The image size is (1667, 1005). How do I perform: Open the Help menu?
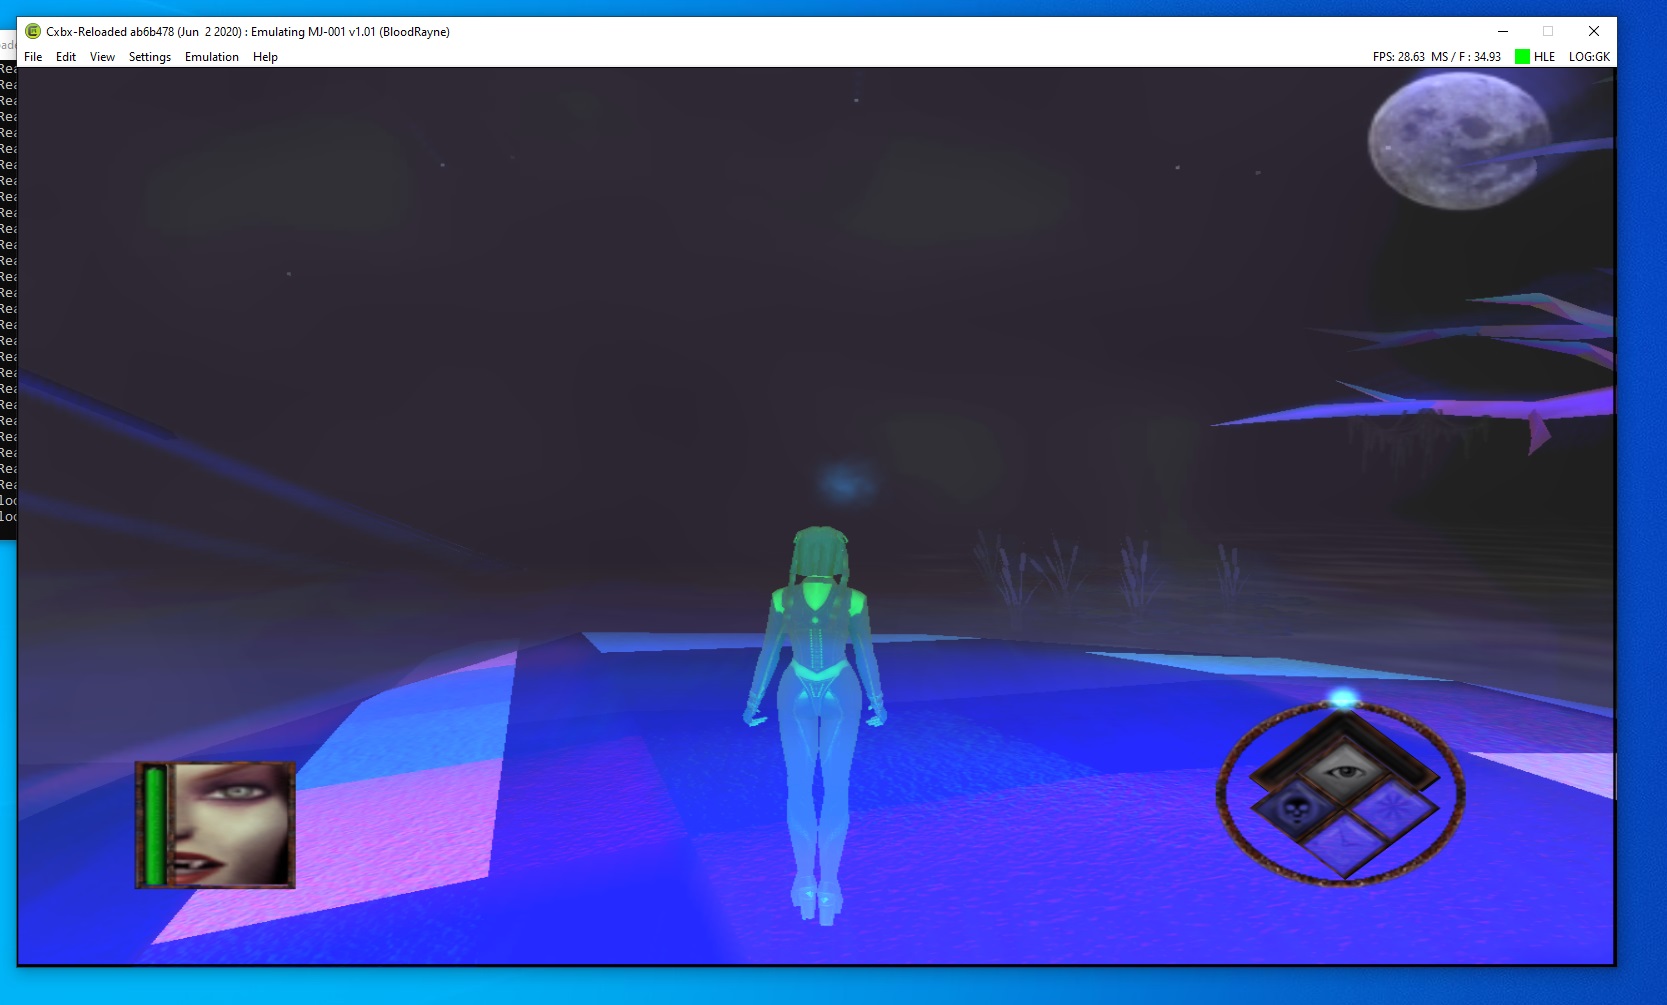click(265, 57)
